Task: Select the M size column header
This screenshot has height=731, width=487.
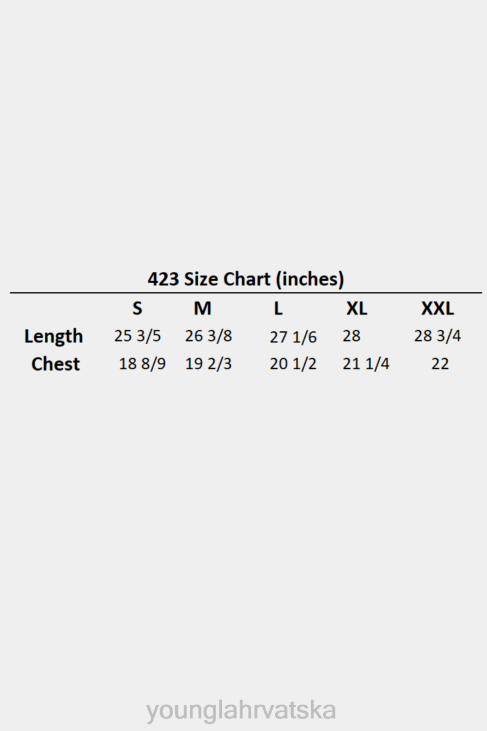Action: click(202, 308)
